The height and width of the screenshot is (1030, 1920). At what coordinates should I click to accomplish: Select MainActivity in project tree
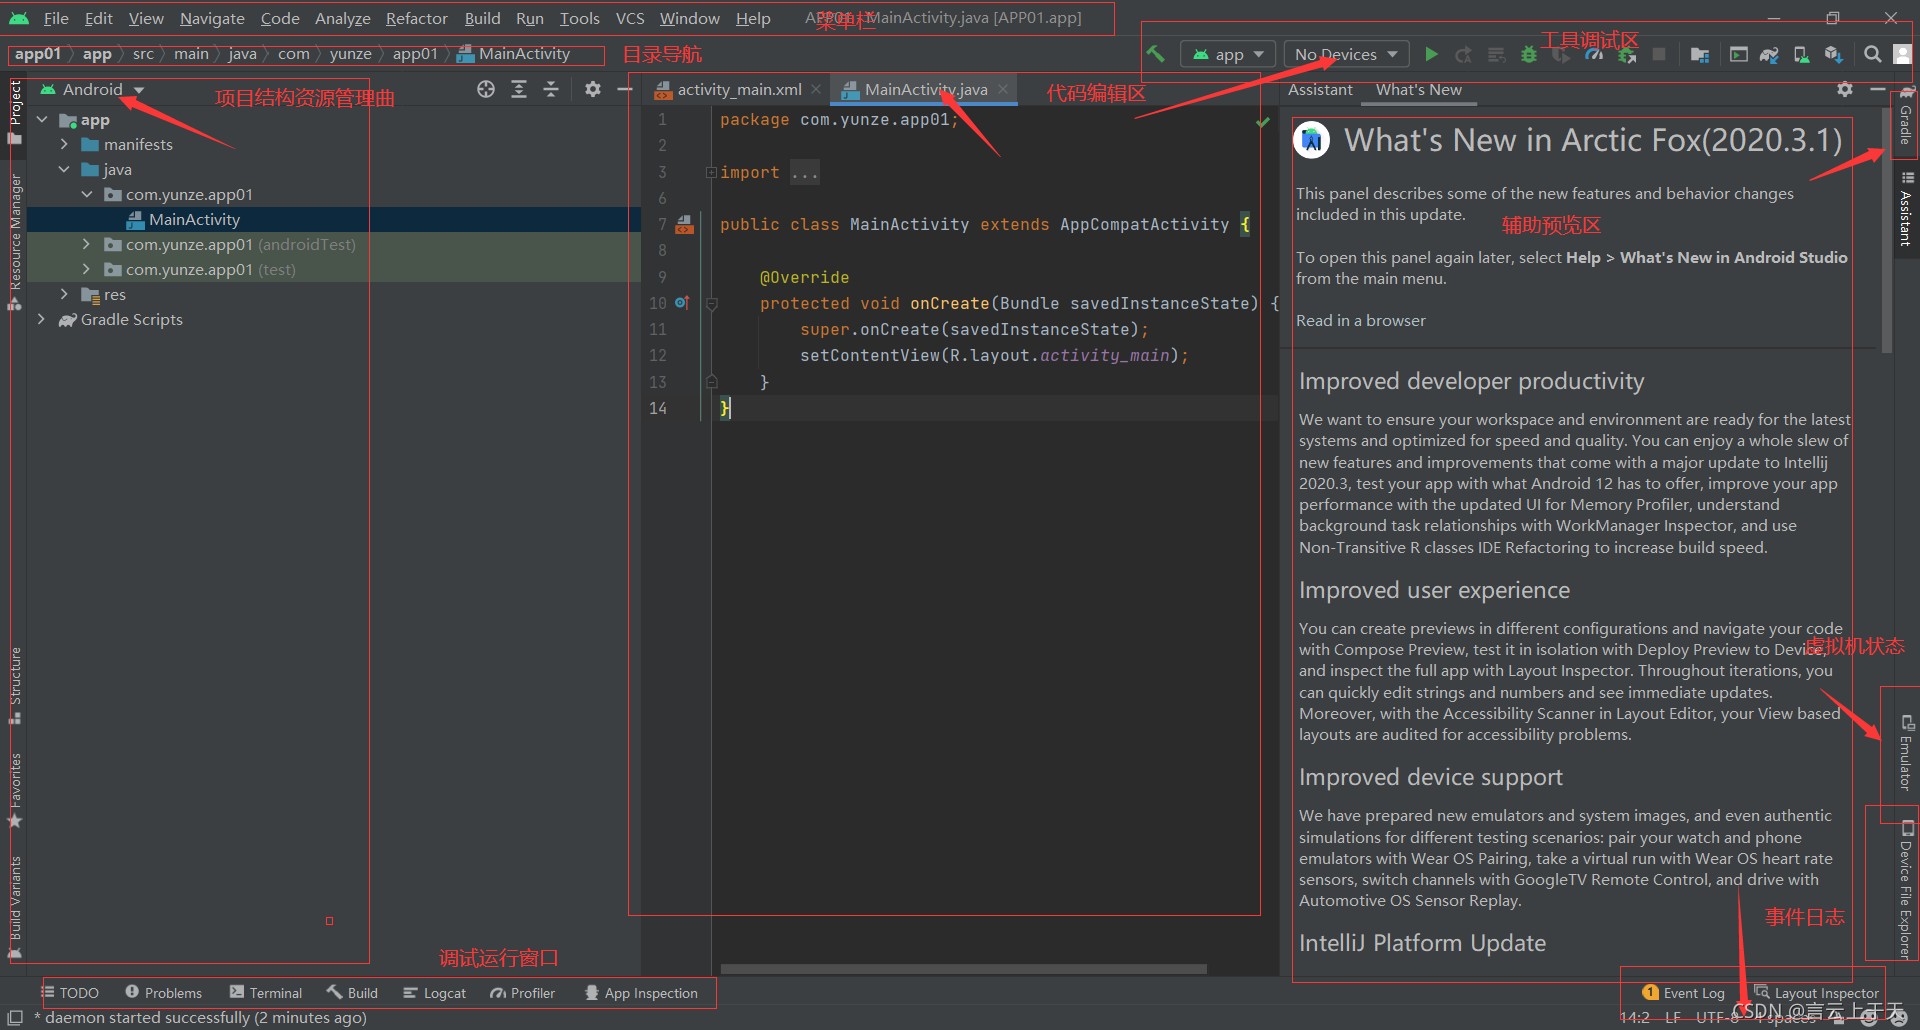click(194, 220)
